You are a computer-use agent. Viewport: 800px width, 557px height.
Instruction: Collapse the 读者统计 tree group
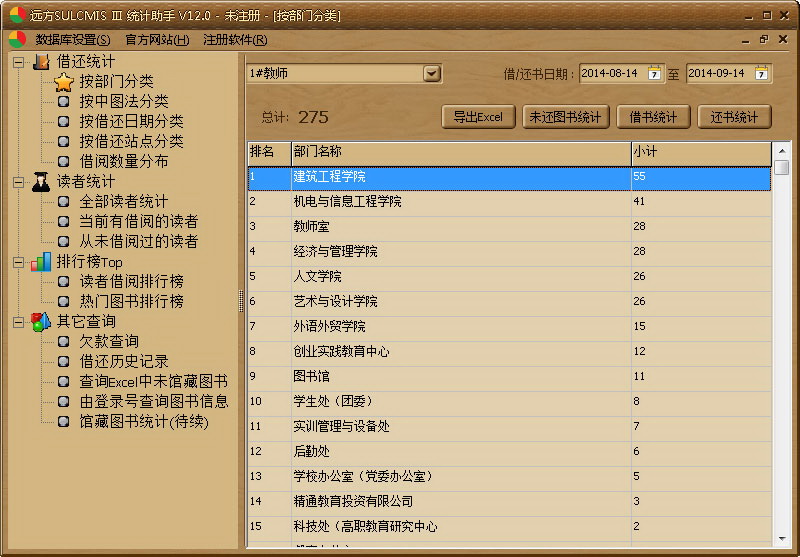(18, 182)
